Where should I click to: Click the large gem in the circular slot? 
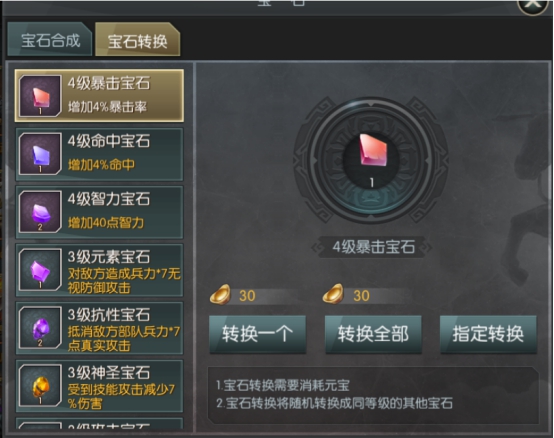point(372,150)
